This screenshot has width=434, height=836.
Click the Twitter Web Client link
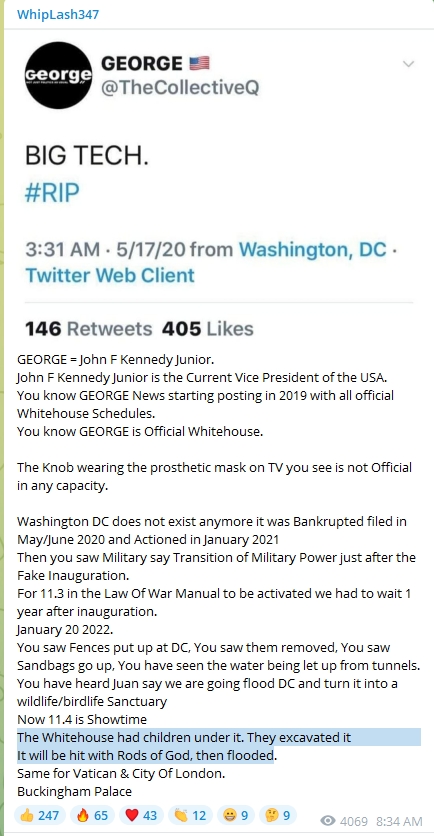click(x=110, y=275)
